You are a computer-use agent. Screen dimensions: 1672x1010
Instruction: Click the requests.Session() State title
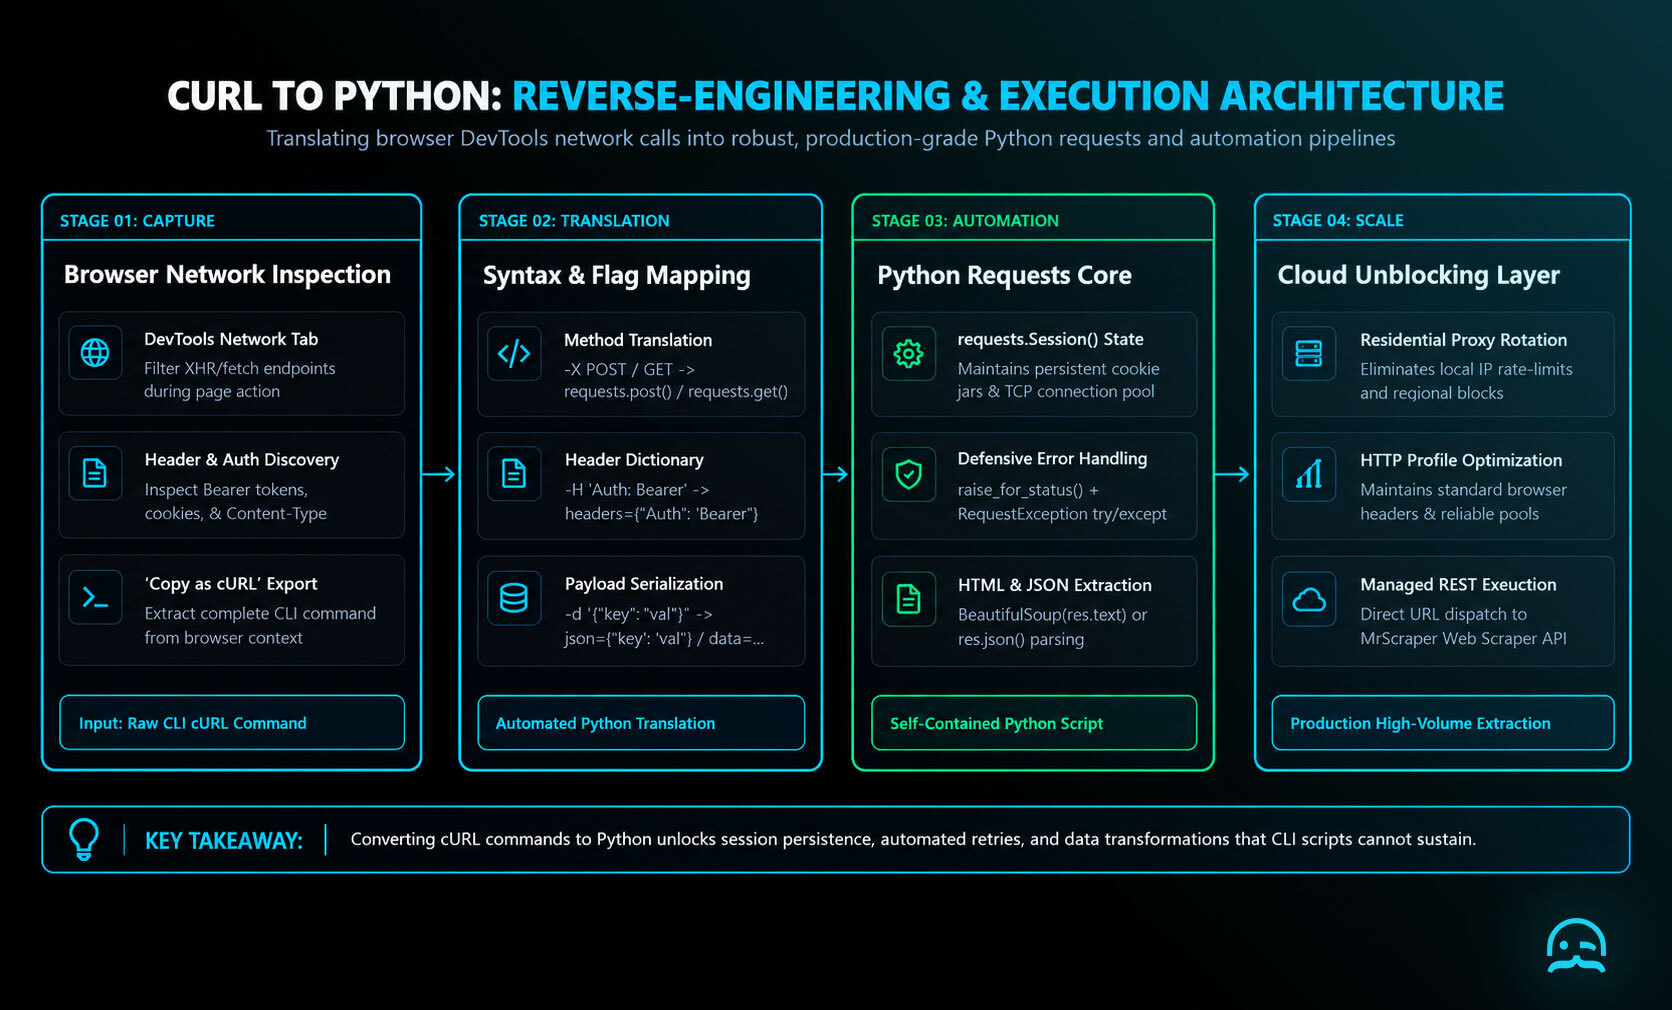click(1050, 339)
